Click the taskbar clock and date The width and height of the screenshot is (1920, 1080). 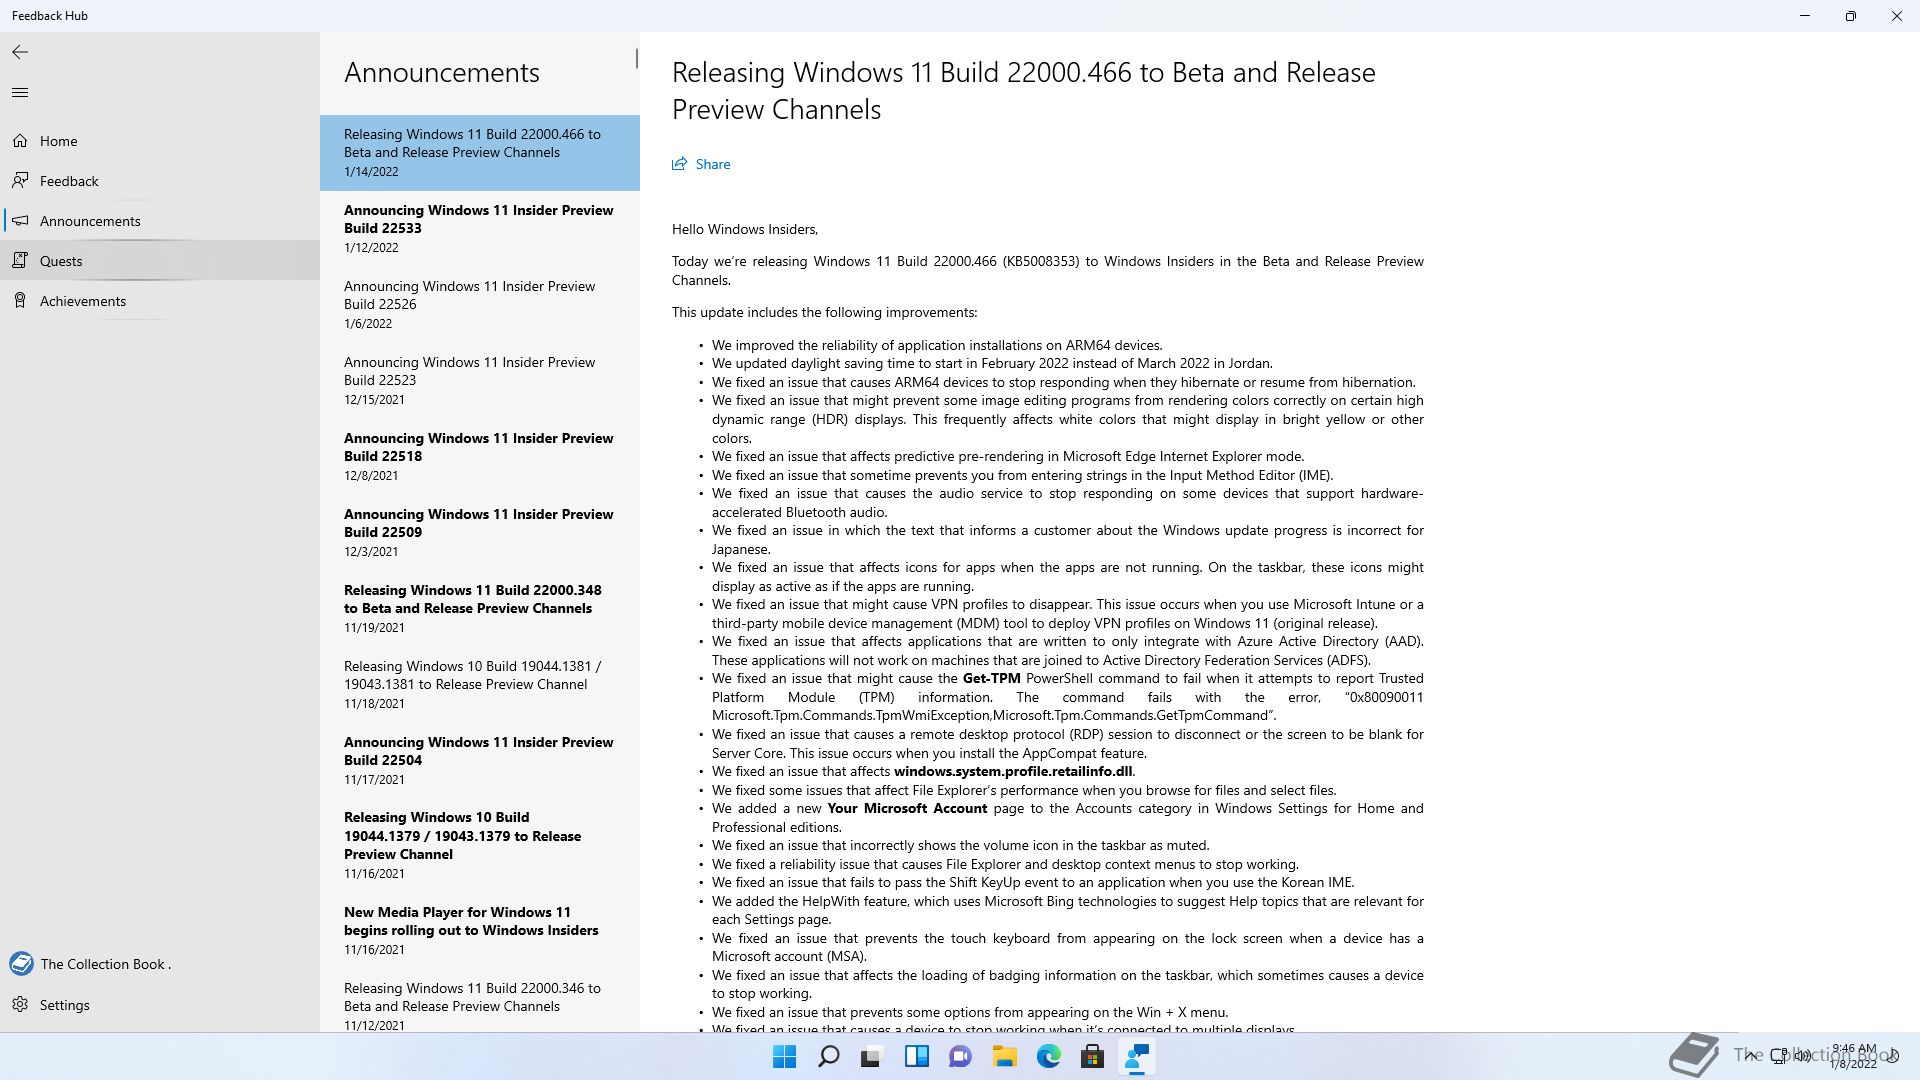coord(1853,1056)
